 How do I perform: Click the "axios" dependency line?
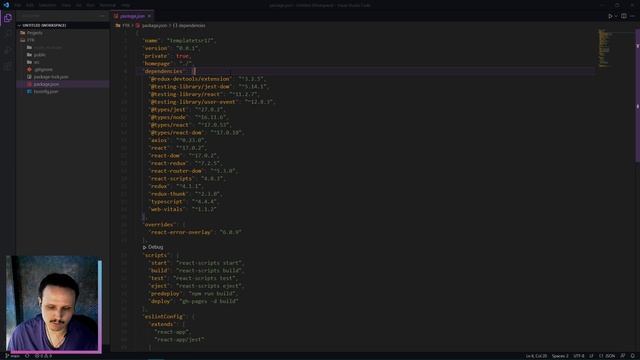pyautogui.click(x=178, y=140)
